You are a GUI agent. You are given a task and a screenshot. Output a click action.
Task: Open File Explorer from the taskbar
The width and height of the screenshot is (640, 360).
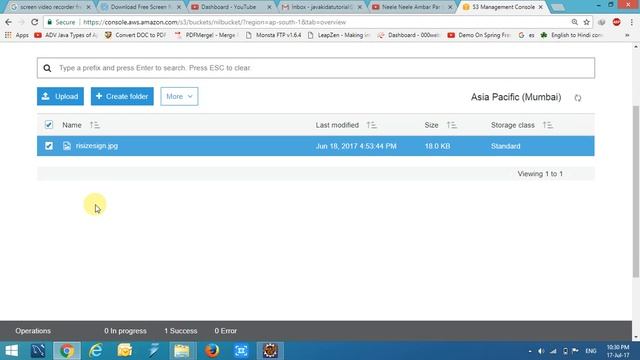tap(182, 351)
